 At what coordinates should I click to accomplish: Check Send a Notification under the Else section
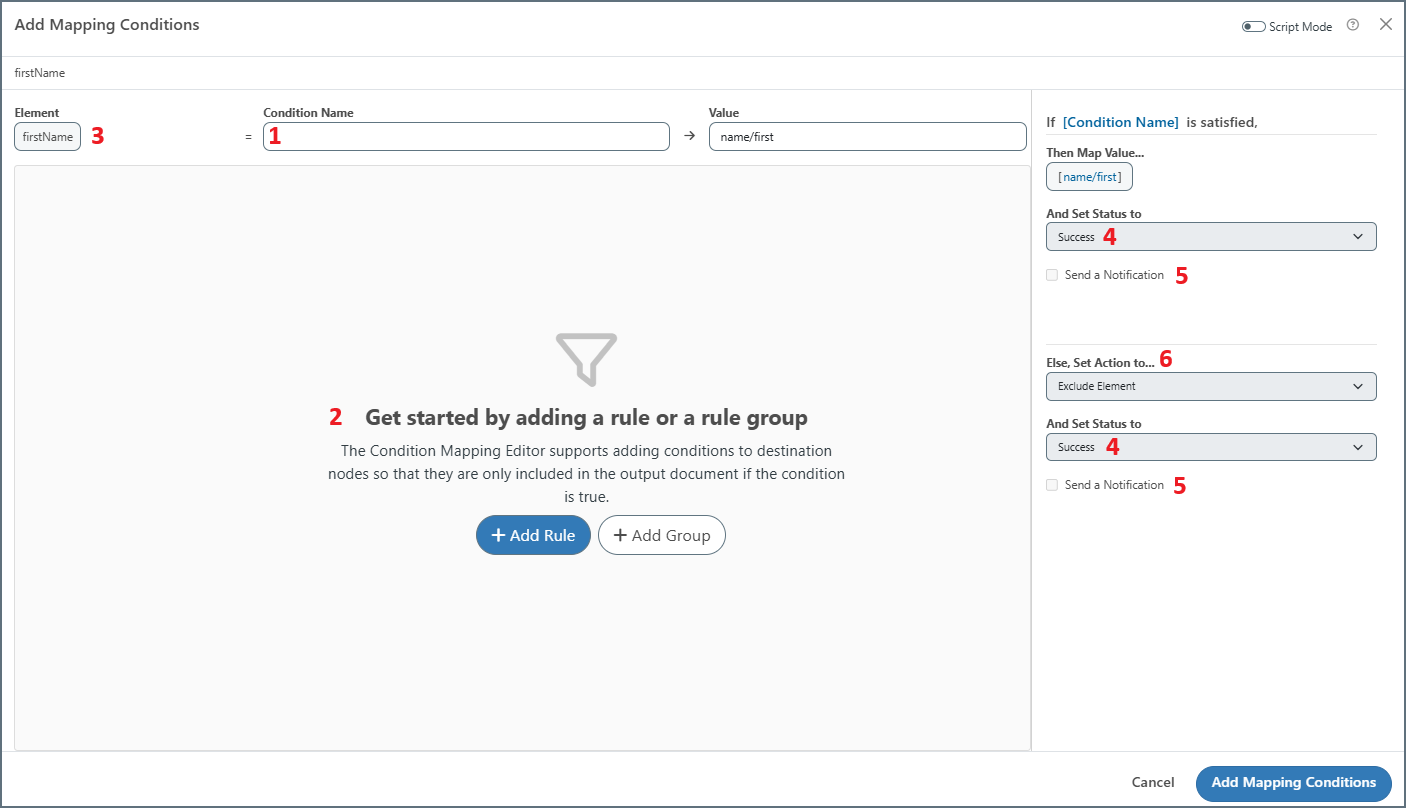(x=1052, y=484)
